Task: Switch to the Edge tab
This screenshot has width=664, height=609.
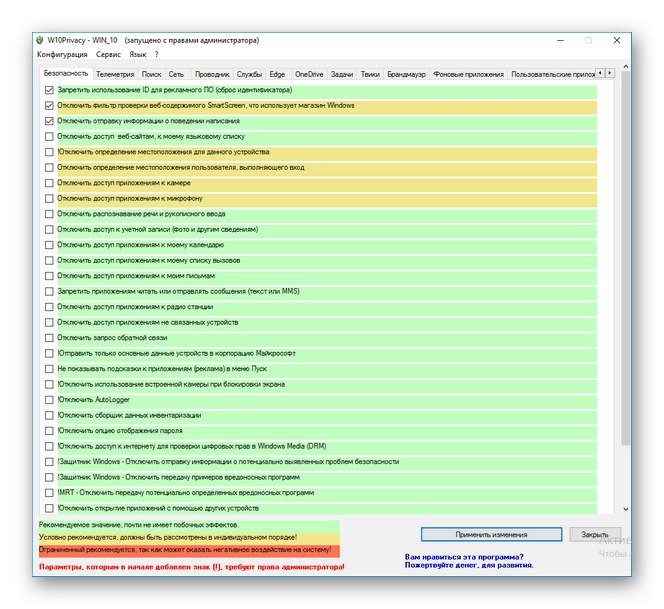Action: point(277,74)
